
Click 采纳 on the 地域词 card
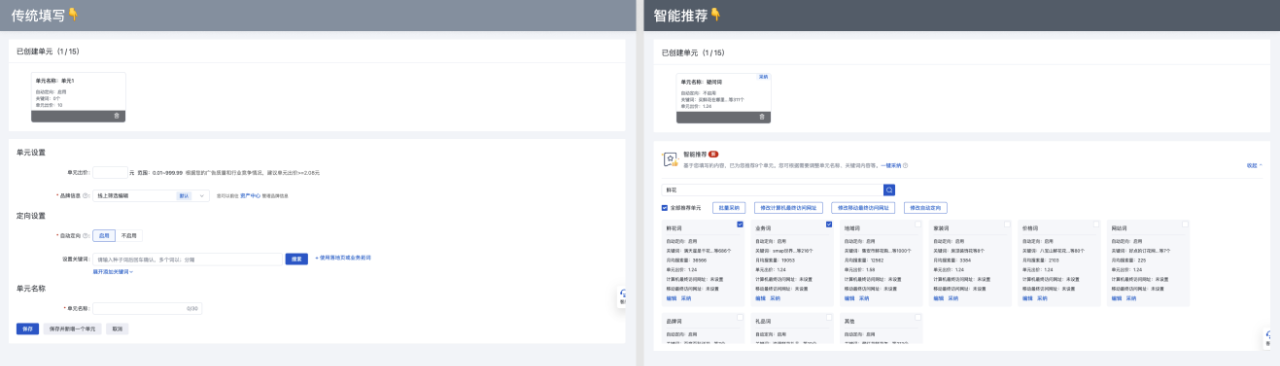863,298
